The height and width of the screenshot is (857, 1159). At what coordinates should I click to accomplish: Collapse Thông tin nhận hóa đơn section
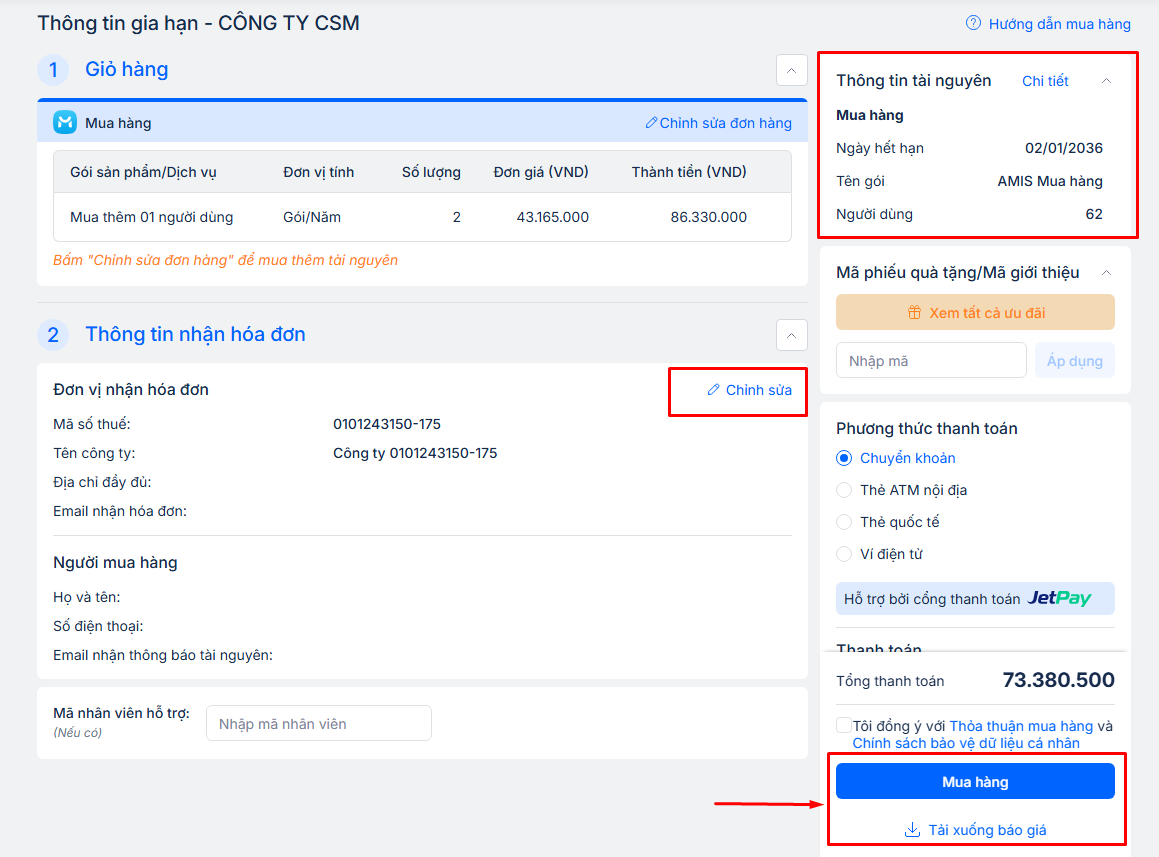[791, 335]
